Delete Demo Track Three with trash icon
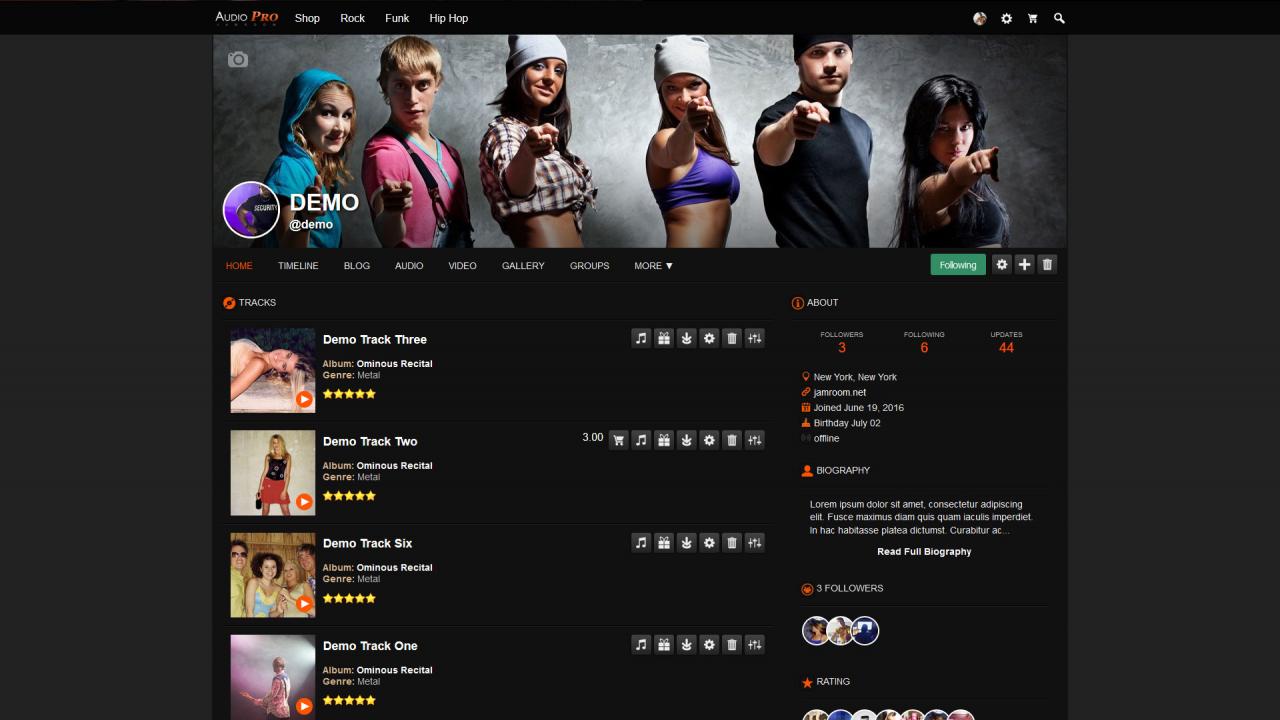 click(732, 338)
